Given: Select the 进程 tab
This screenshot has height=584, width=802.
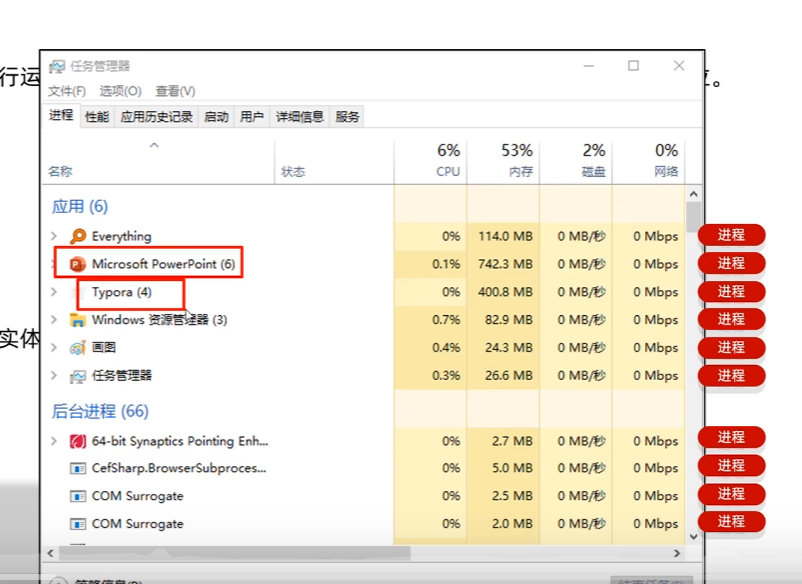Looking at the screenshot, I should pyautogui.click(x=61, y=116).
